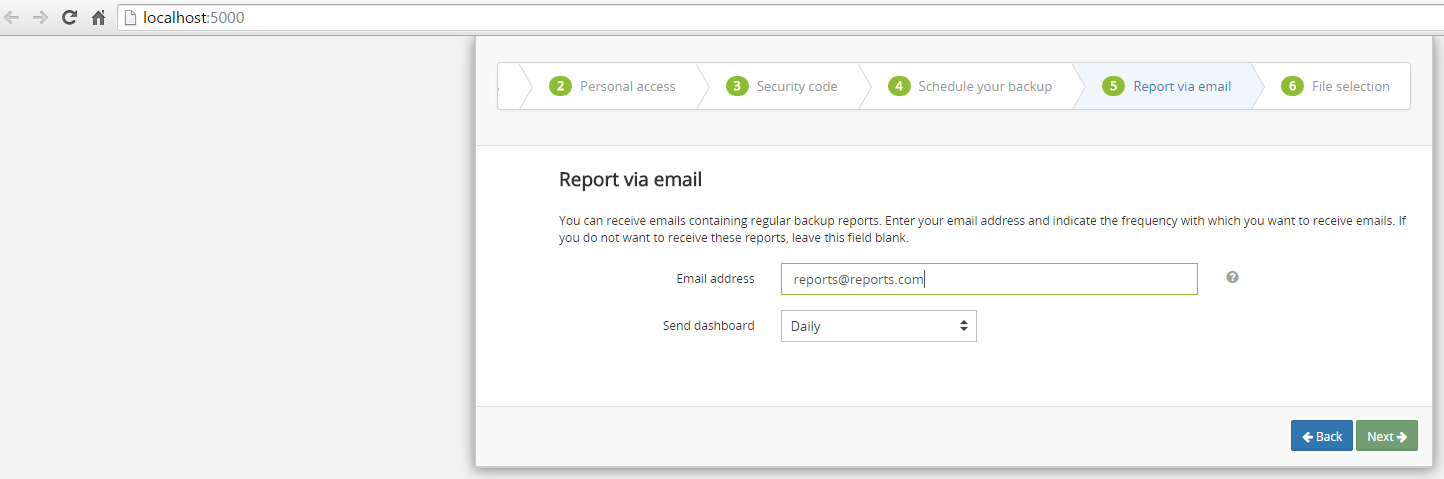Click the green step 6 number badge
This screenshot has width=1444, height=479.
(x=1292, y=86)
